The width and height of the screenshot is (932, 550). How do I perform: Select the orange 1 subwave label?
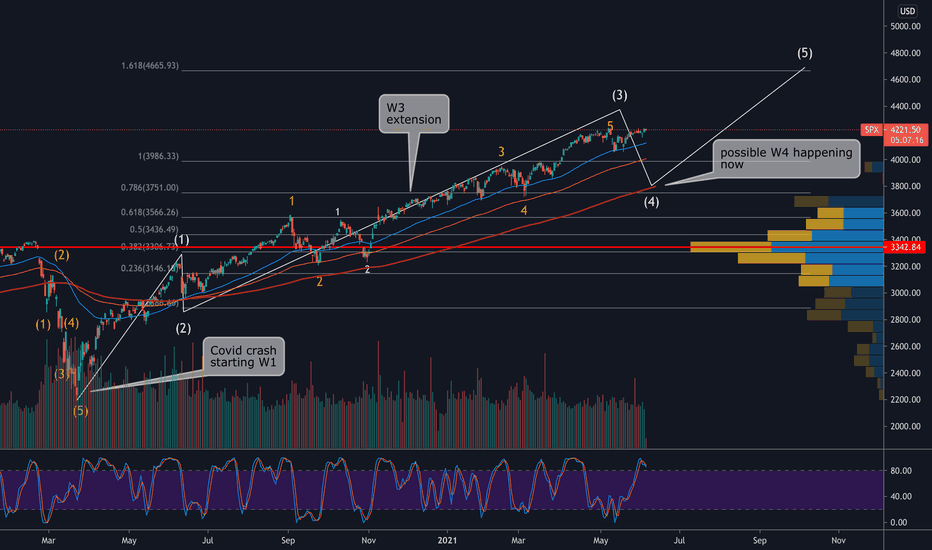(x=292, y=201)
